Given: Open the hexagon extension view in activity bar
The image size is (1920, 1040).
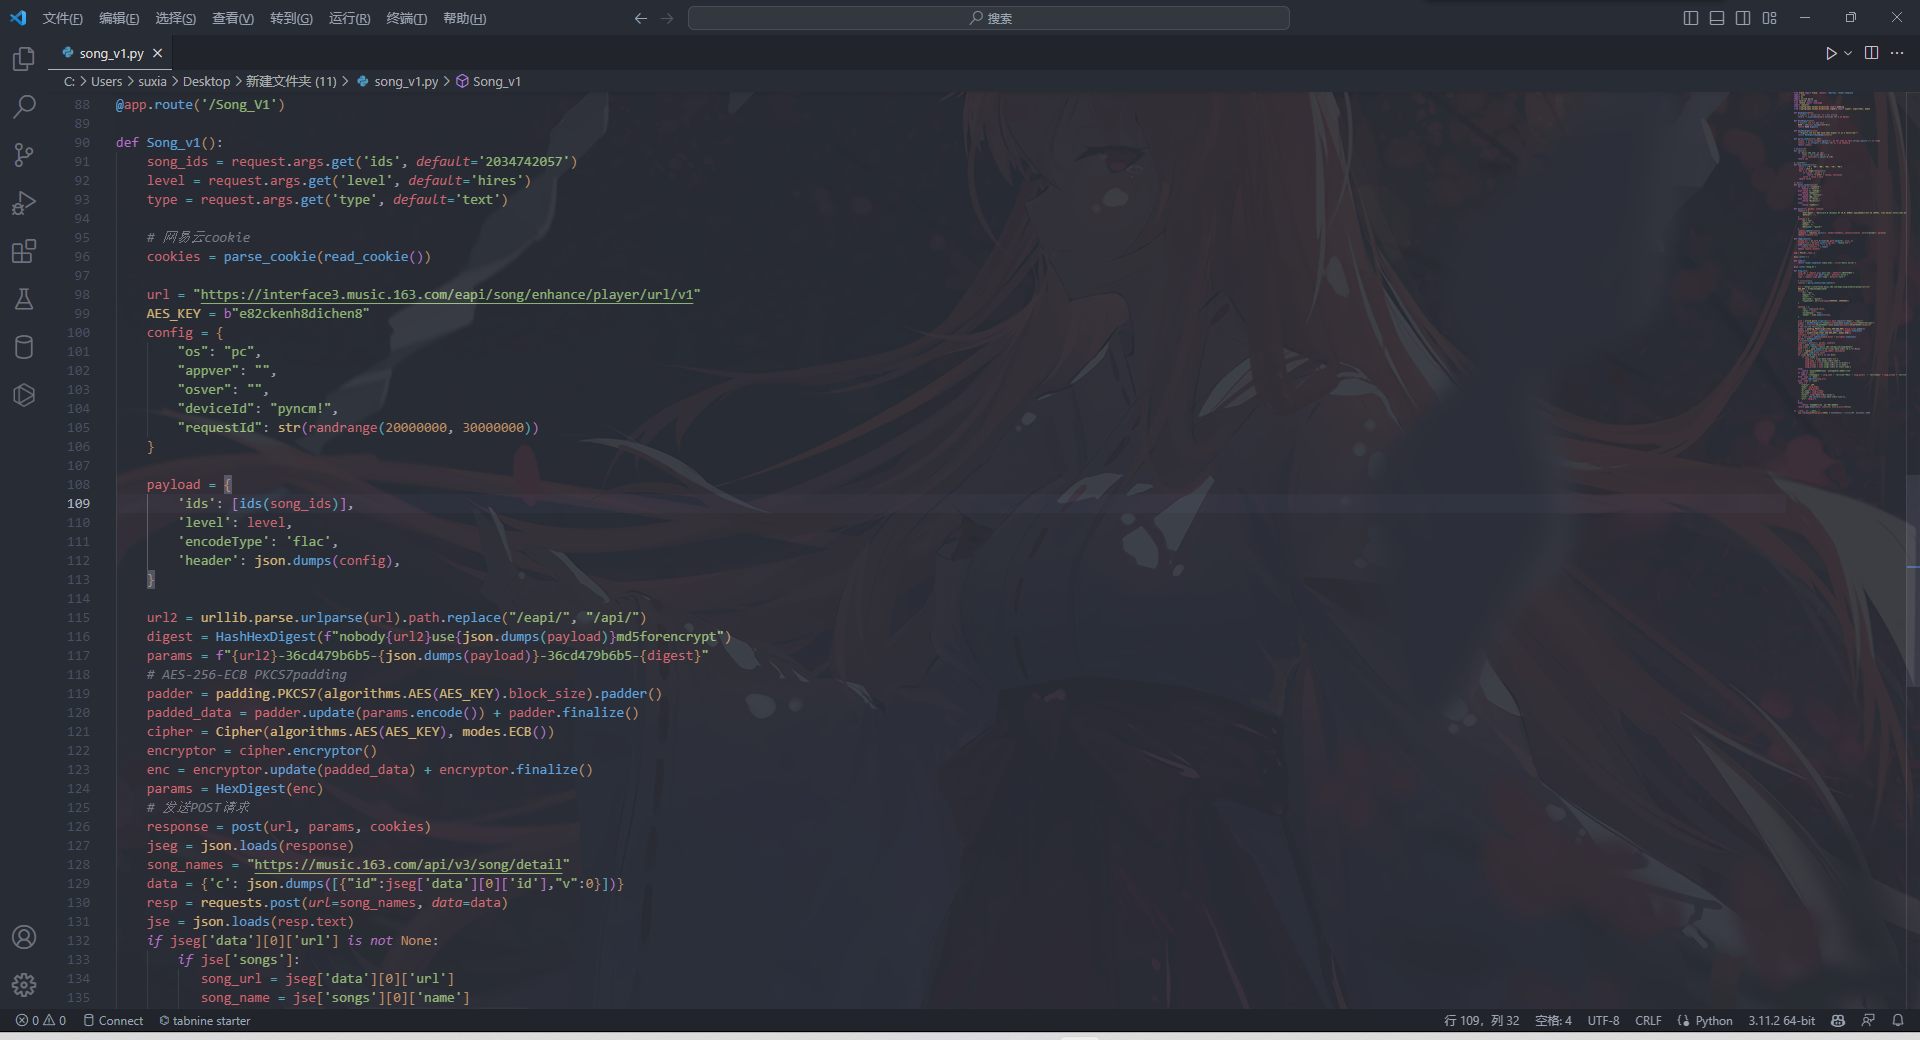Looking at the screenshot, I should pyautogui.click(x=24, y=395).
